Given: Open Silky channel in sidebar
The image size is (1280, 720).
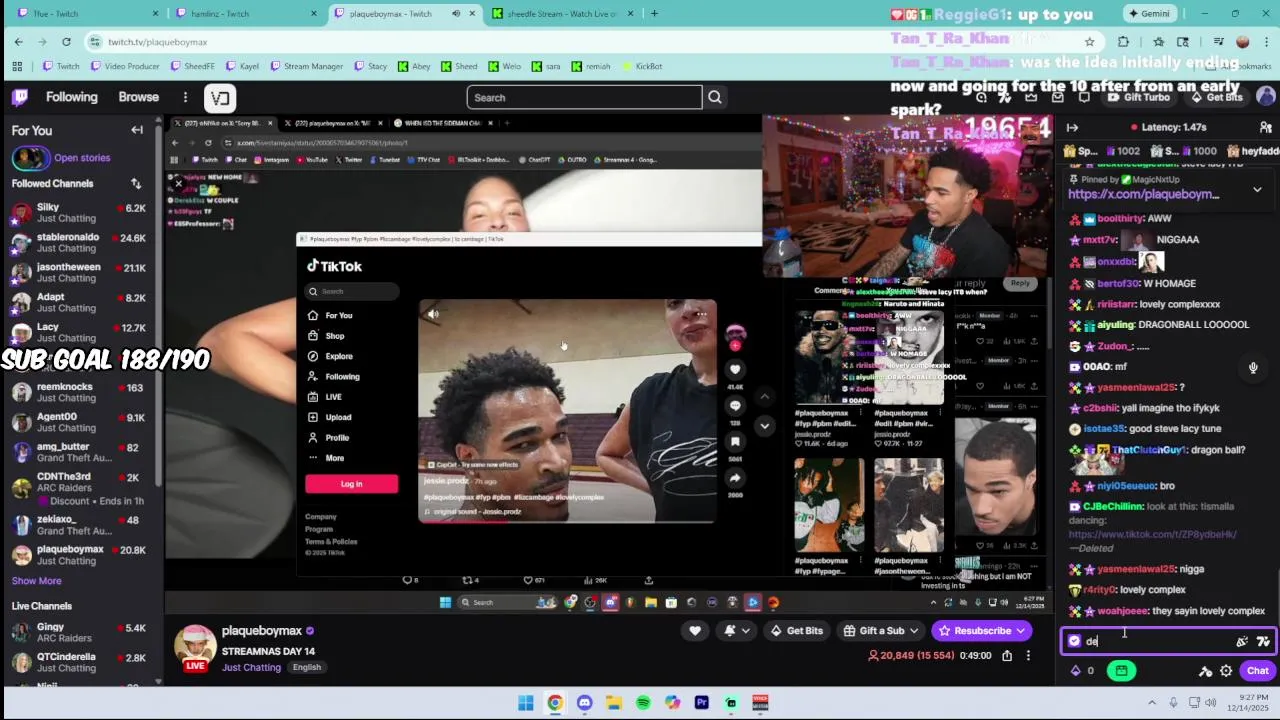Looking at the screenshot, I should (x=80, y=213).
